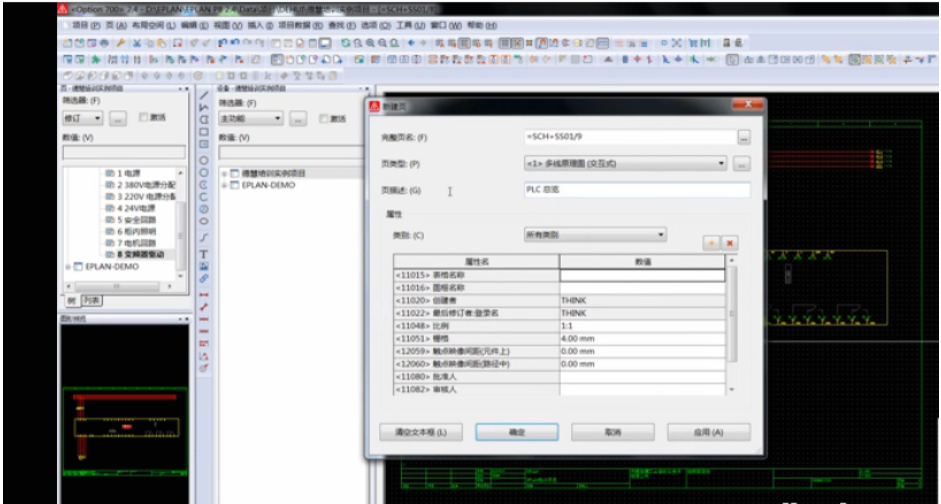Switch to the 列表 tab in page navigator

click(92, 299)
